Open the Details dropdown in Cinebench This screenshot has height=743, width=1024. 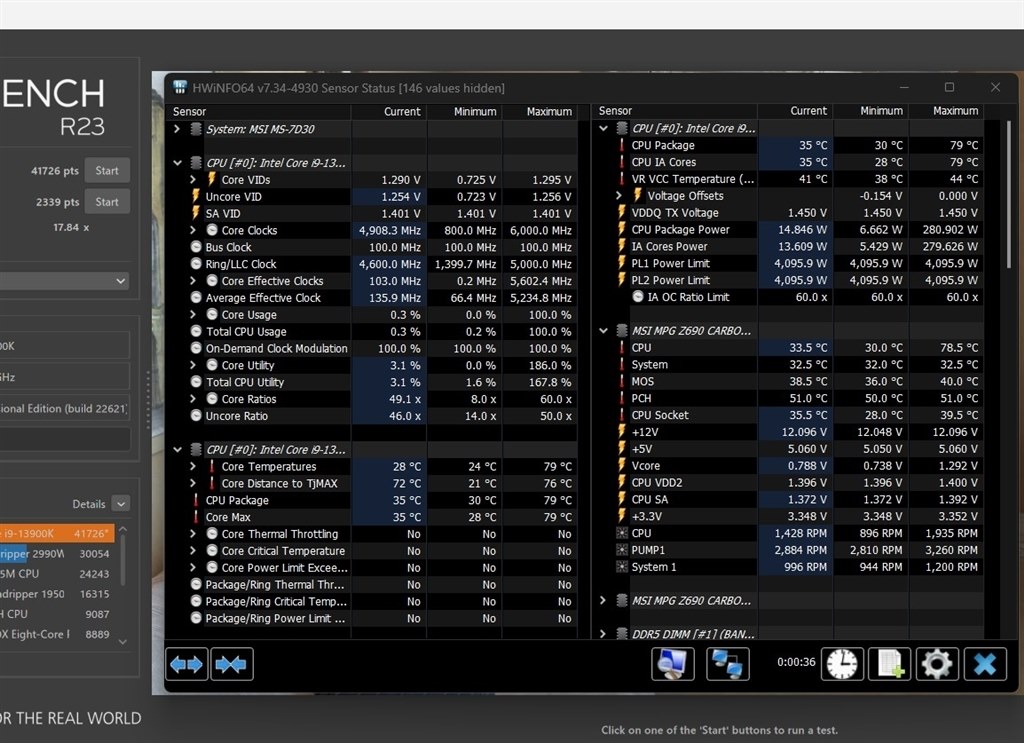click(x=121, y=503)
